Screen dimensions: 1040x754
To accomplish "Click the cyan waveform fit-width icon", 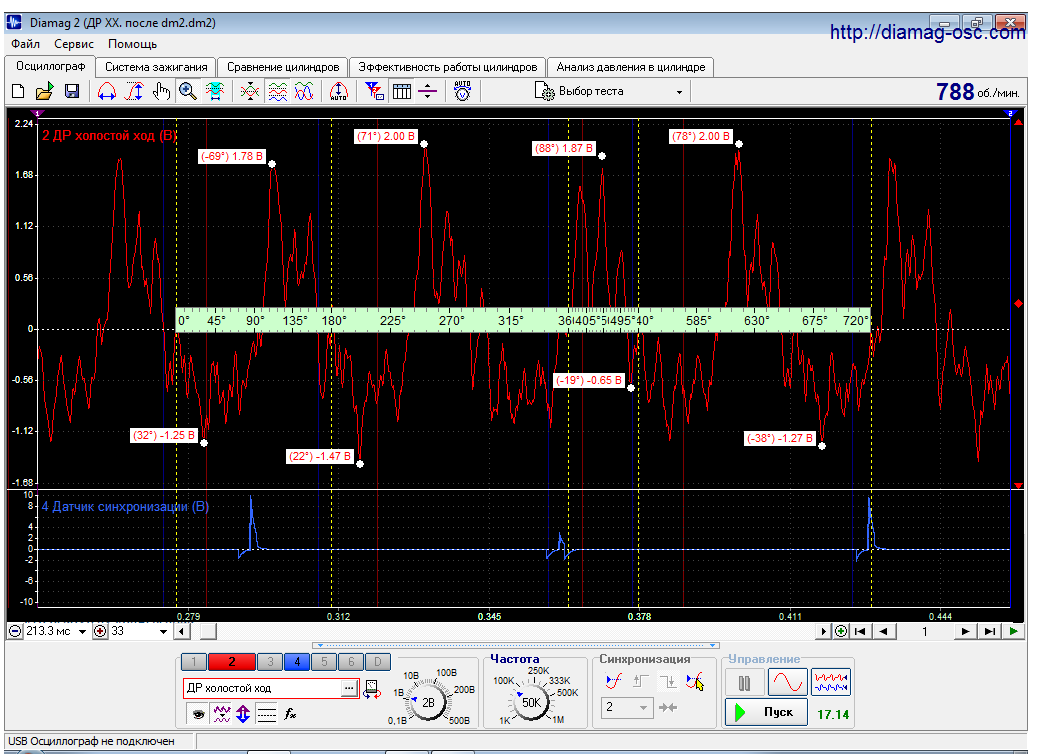I will pos(215,92).
